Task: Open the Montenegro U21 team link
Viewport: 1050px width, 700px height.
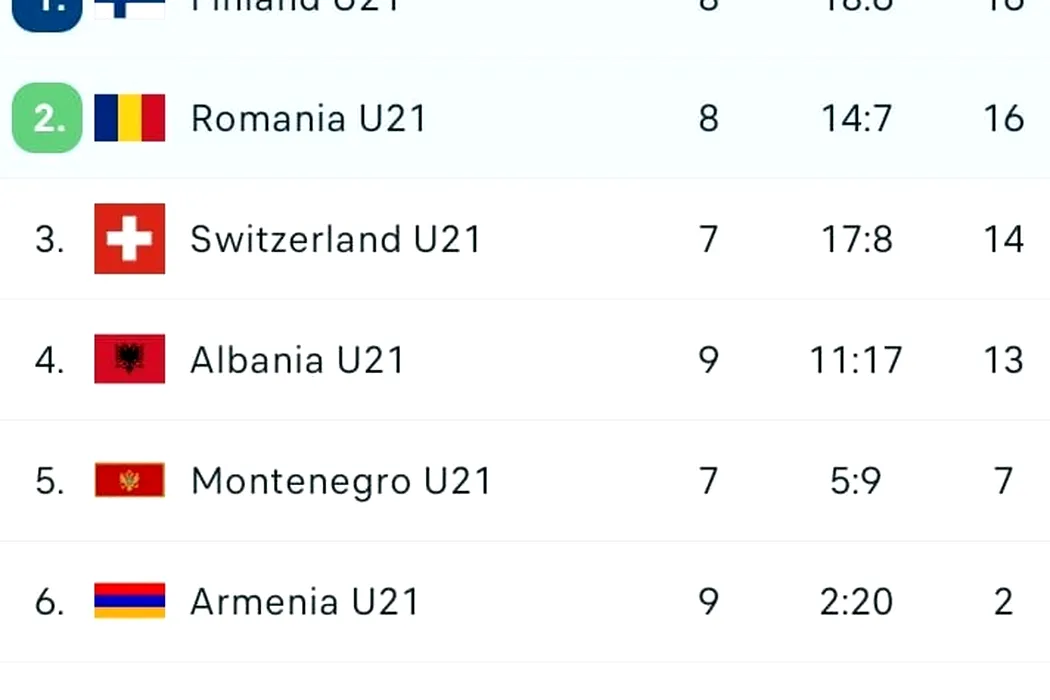Action: click(341, 482)
